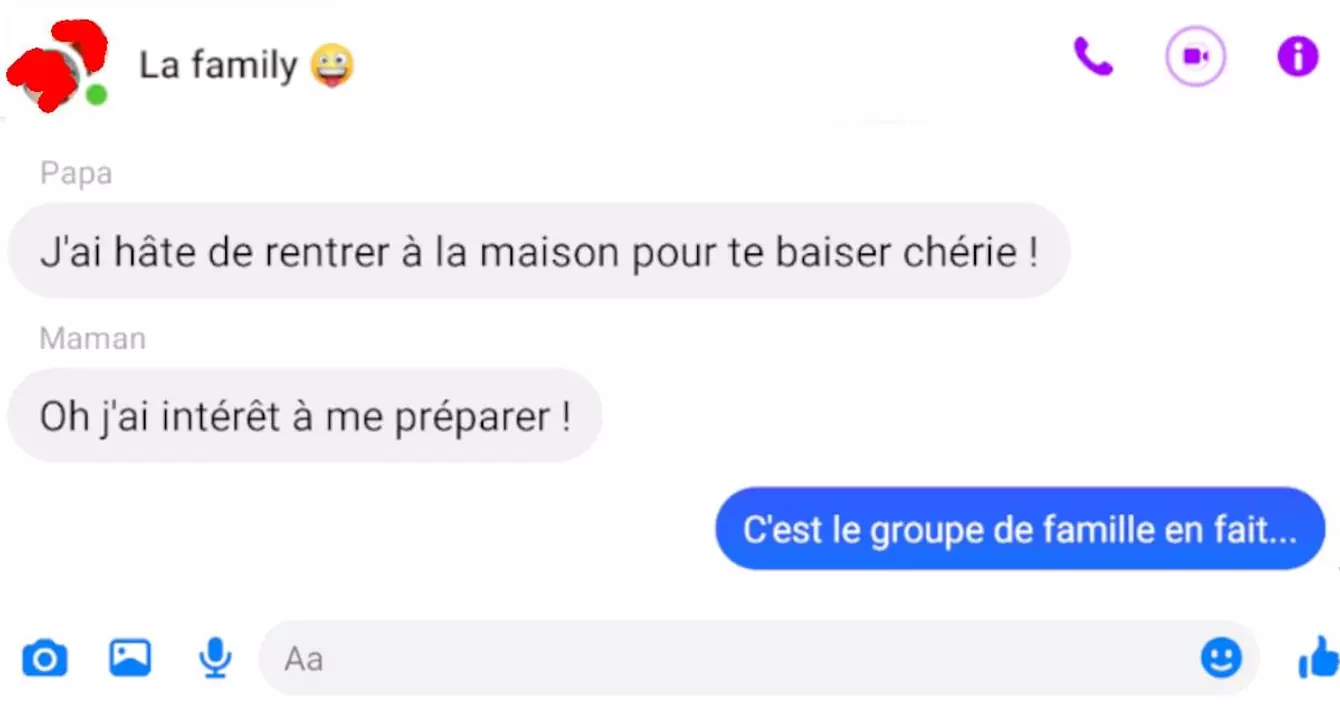Open the camera to take a photo

coord(45,658)
